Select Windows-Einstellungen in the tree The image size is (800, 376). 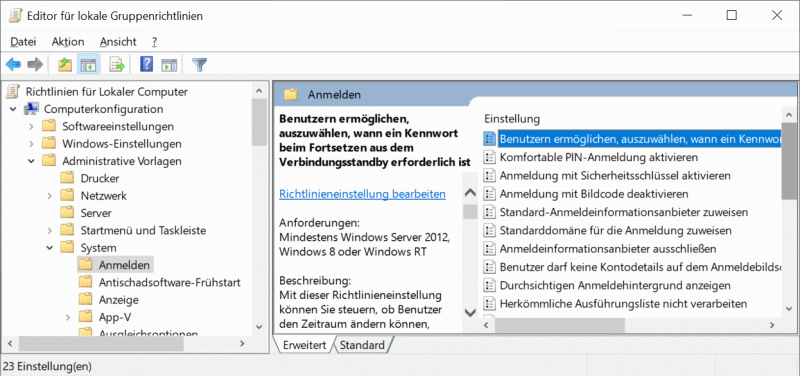coord(121,144)
